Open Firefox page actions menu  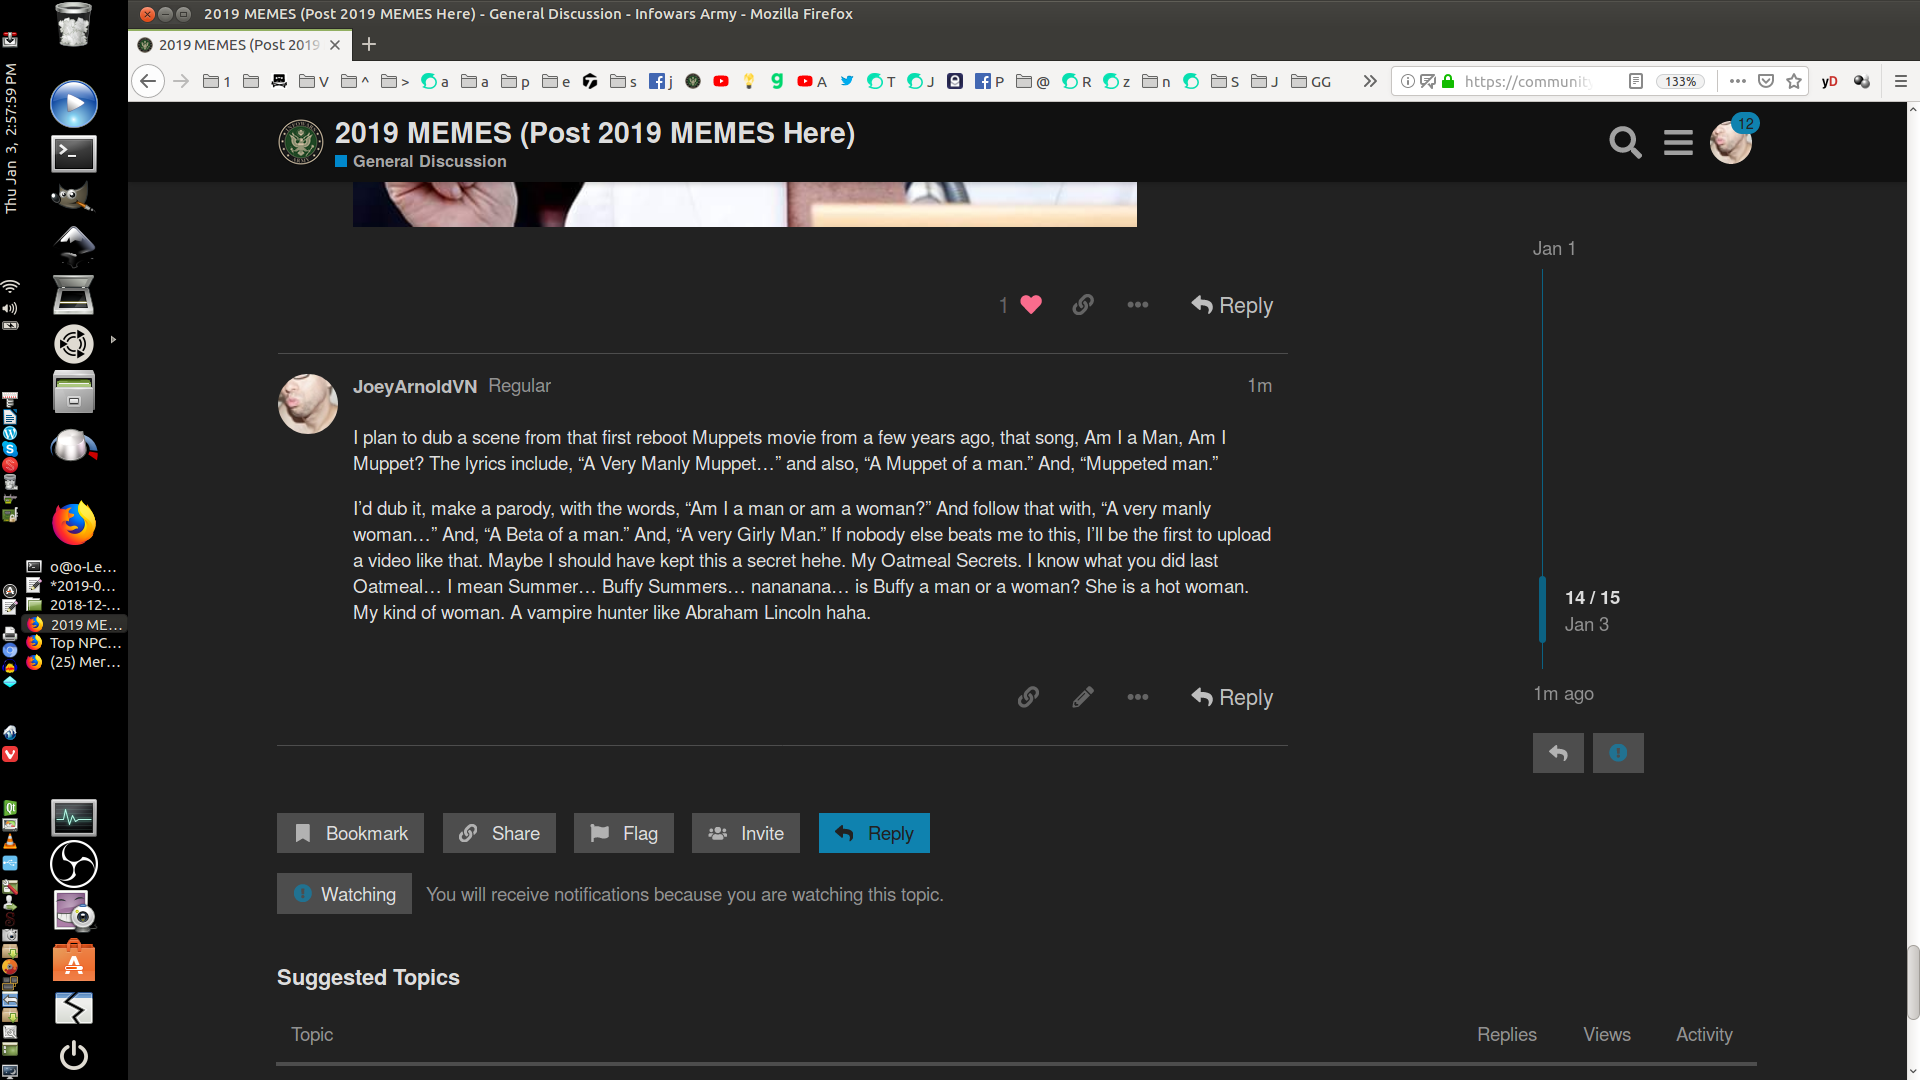coord(1738,81)
